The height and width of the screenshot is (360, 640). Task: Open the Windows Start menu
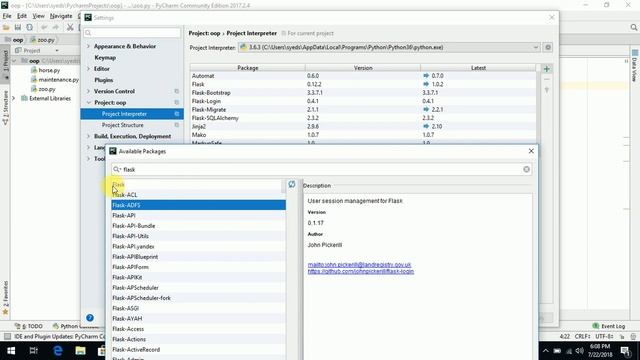coord(11,351)
